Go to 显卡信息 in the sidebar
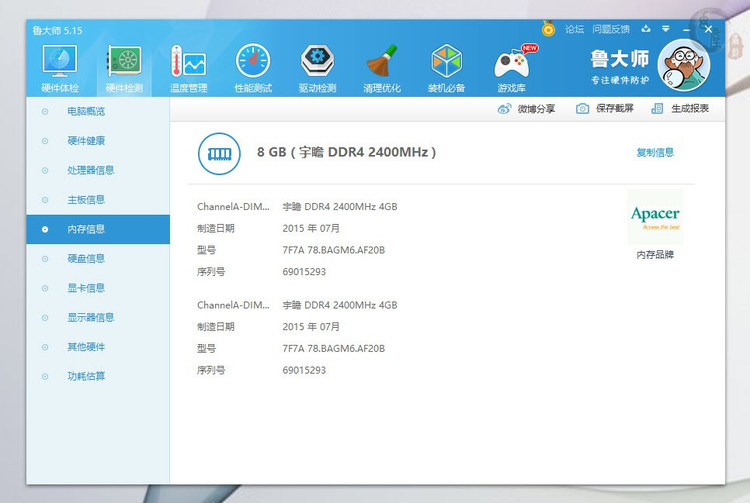This screenshot has width=750, height=503. 86,288
